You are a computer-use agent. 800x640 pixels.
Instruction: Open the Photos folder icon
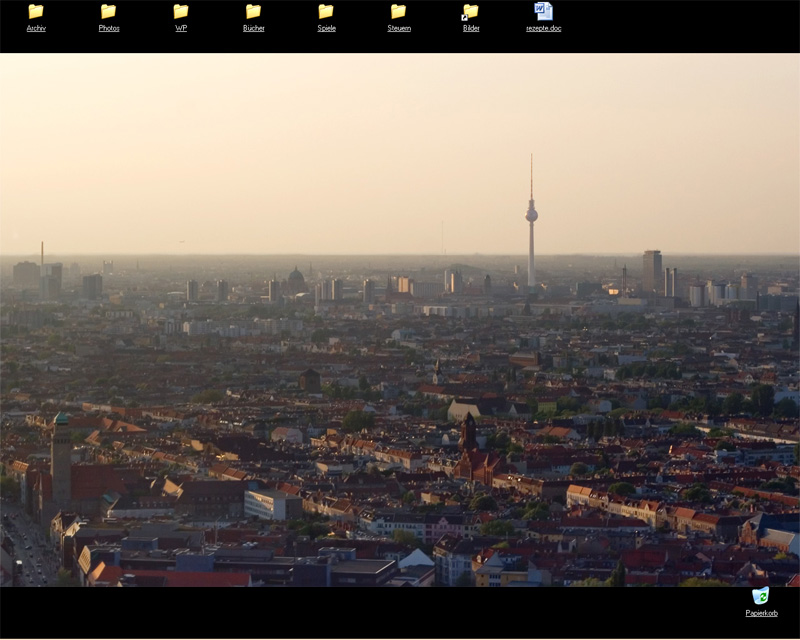pyautogui.click(x=108, y=11)
